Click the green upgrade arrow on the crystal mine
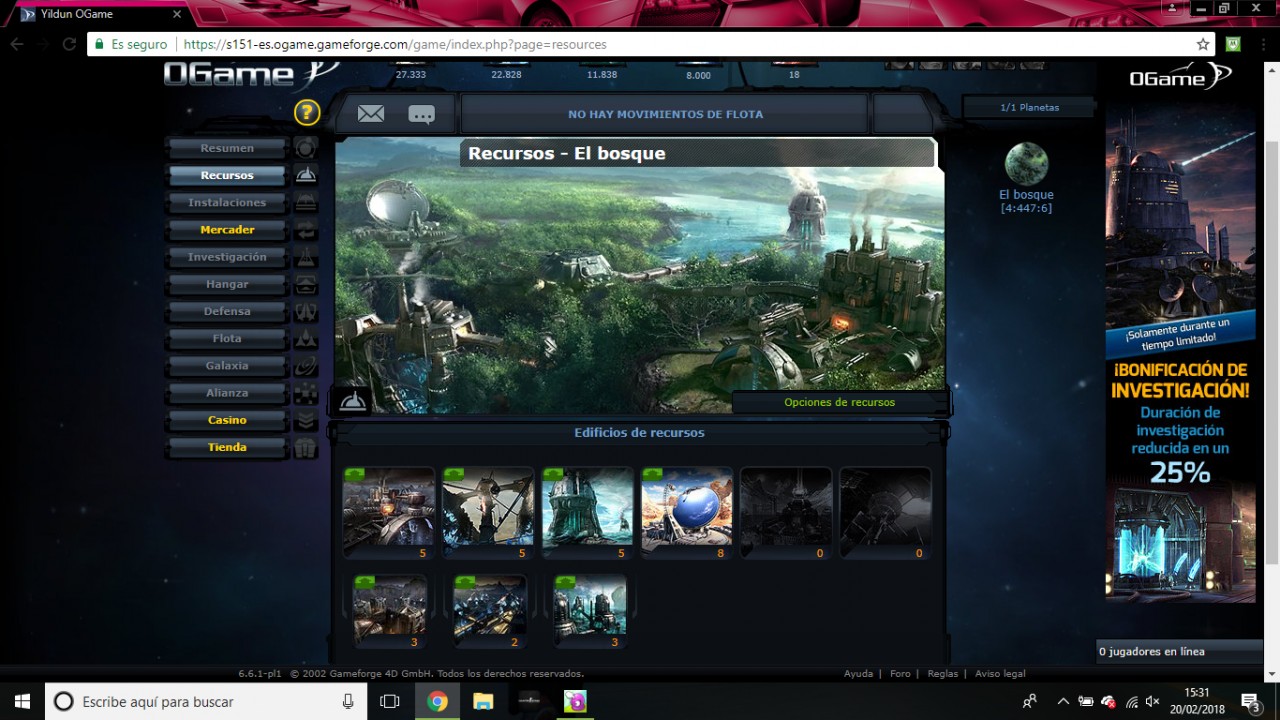 pyautogui.click(x=454, y=474)
